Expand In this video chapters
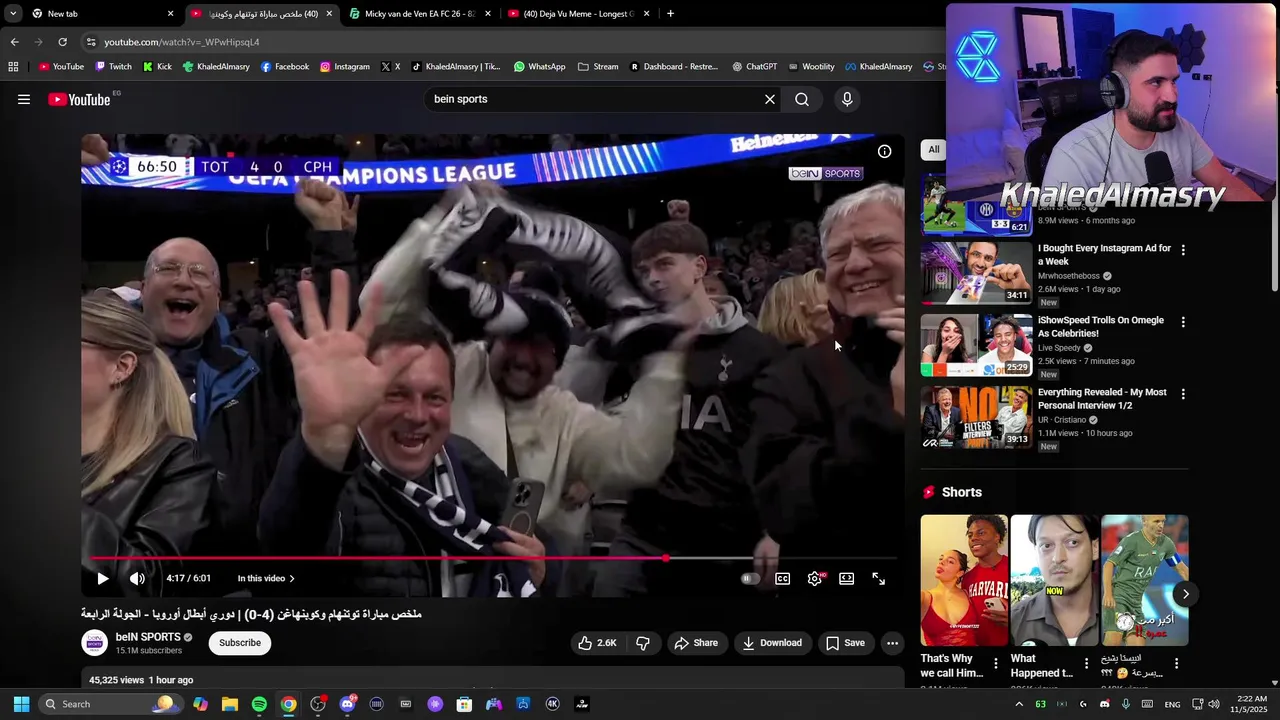The image size is (1280, 720). (x=266, y=578)
